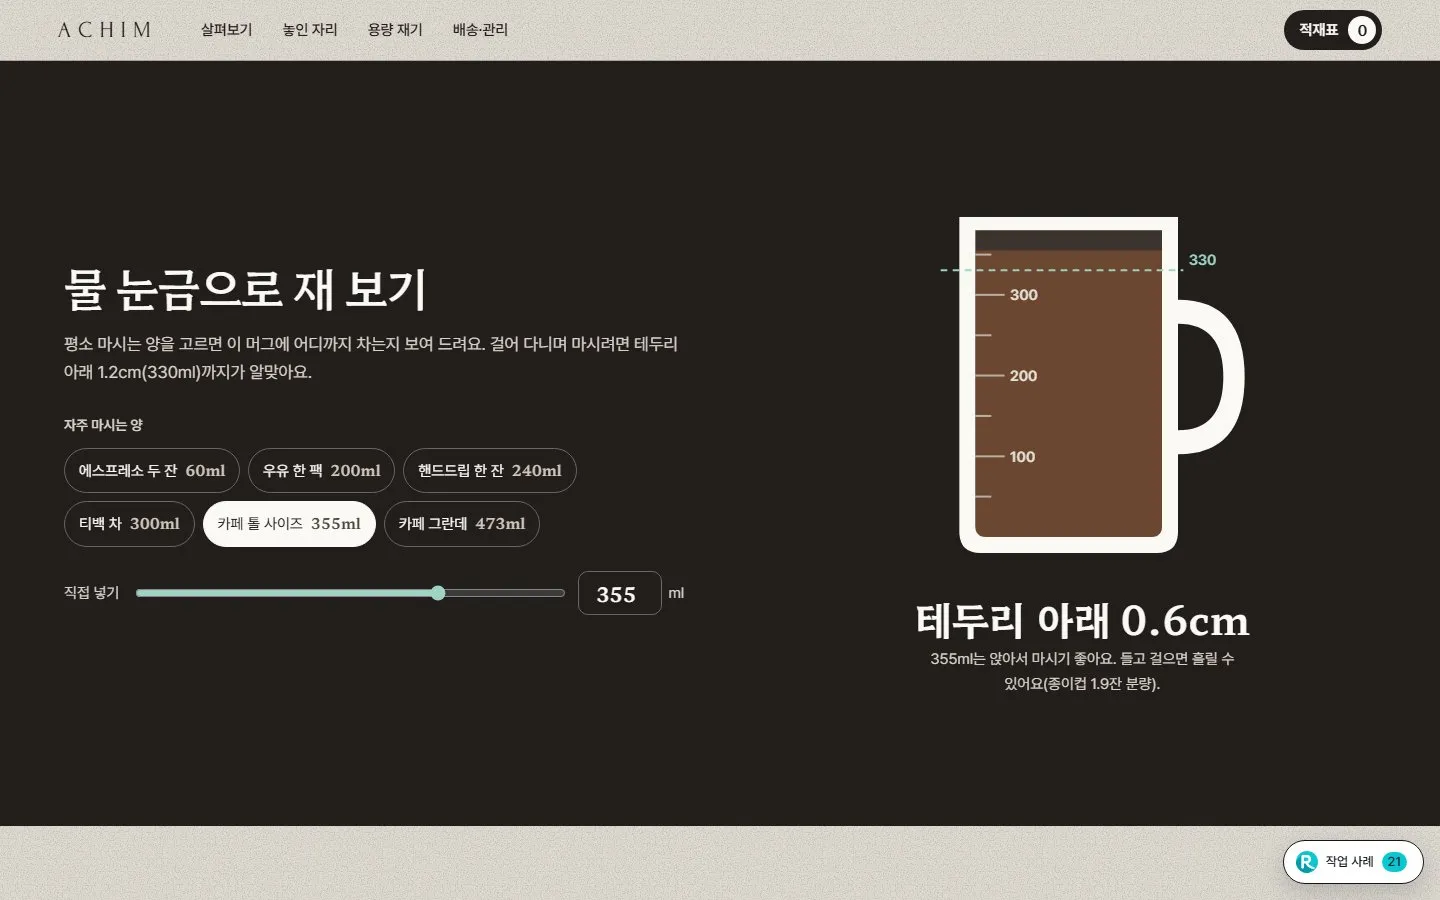
Task: Select the 우유 한 팩 200ml preset
Action: click(322, 471)
